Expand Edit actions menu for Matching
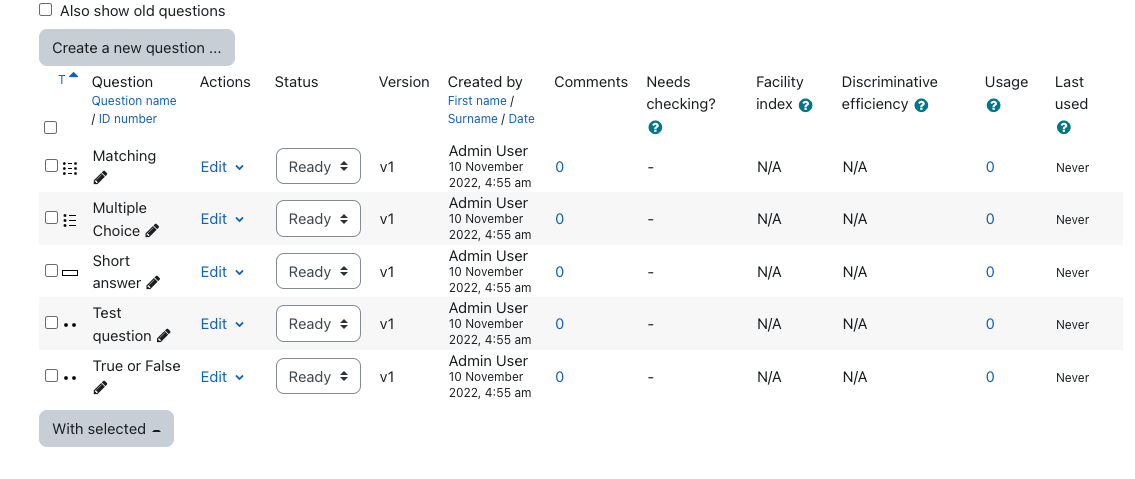Image resolution: width=1135 pixels, height=479 pixels. pos(222,167)
